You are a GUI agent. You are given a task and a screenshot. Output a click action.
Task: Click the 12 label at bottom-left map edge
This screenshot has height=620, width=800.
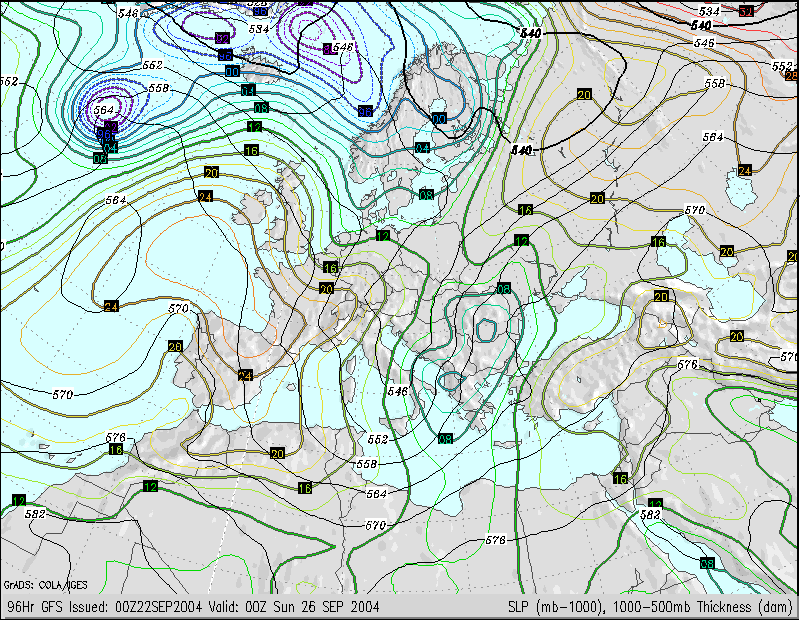pyautogui.click(x=18, y=500)
